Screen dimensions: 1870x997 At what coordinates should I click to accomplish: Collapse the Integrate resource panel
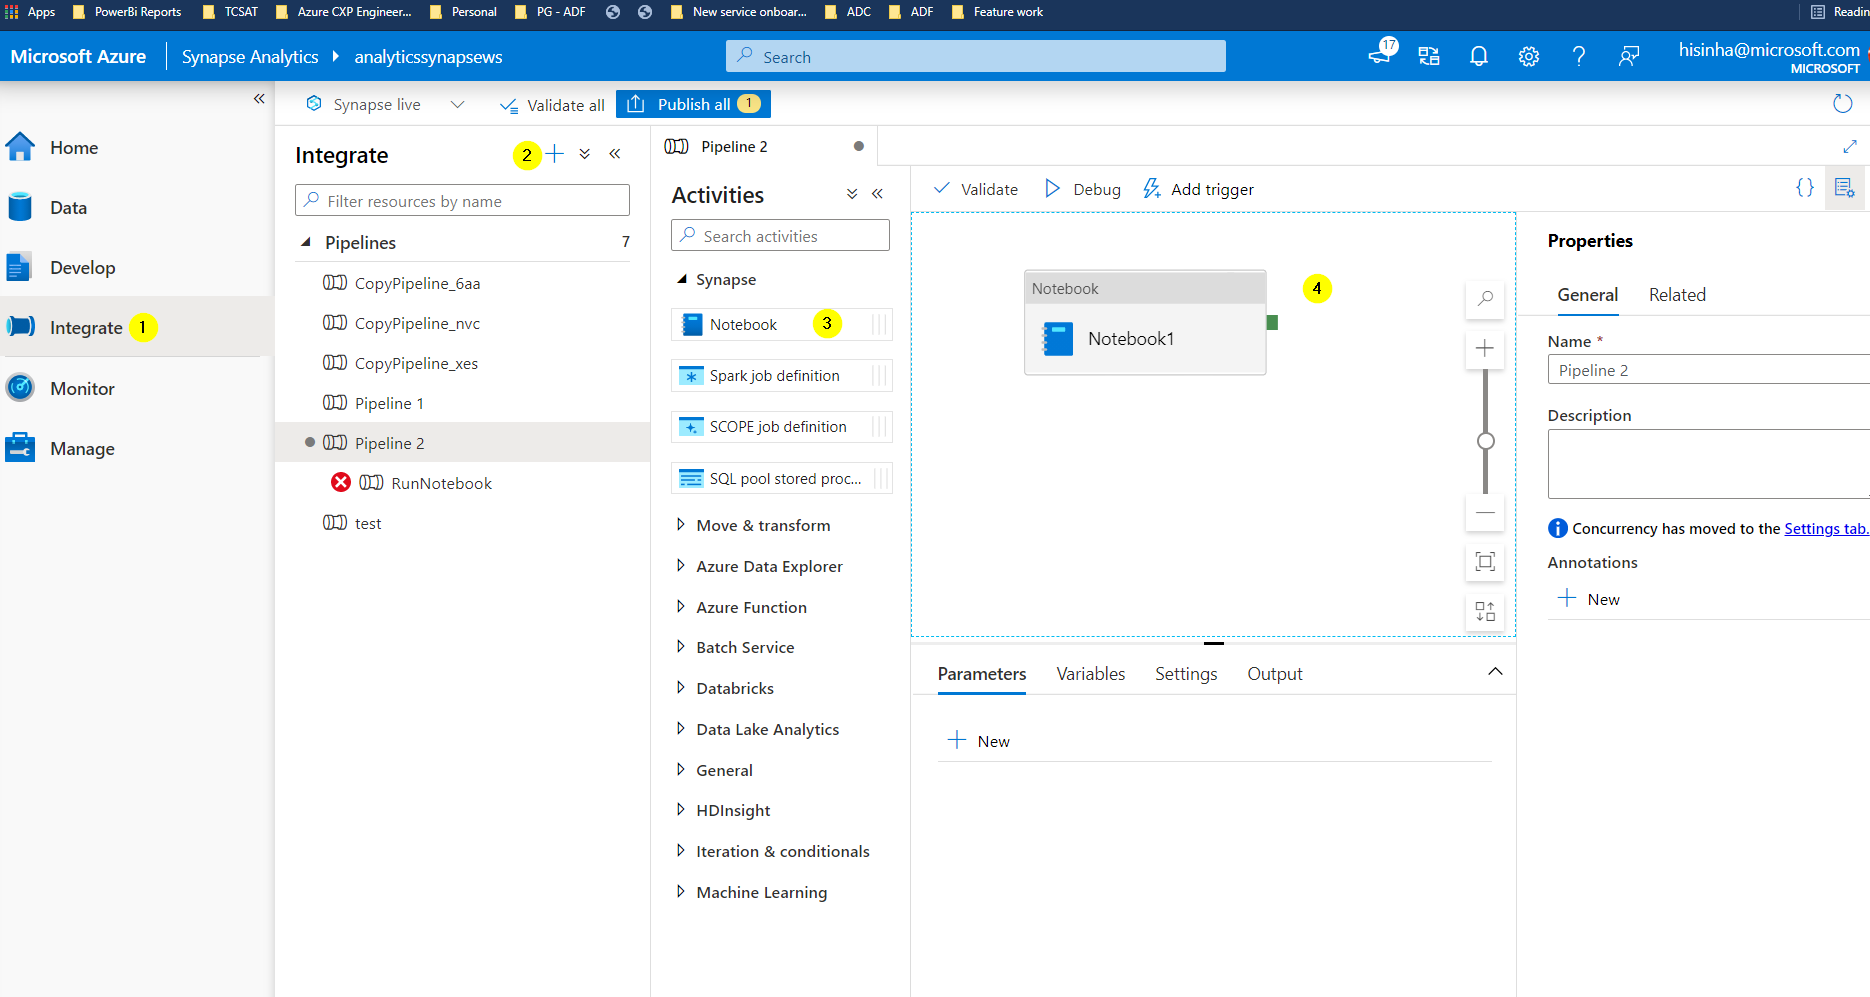pyautogui.click(x=615, y=154)
